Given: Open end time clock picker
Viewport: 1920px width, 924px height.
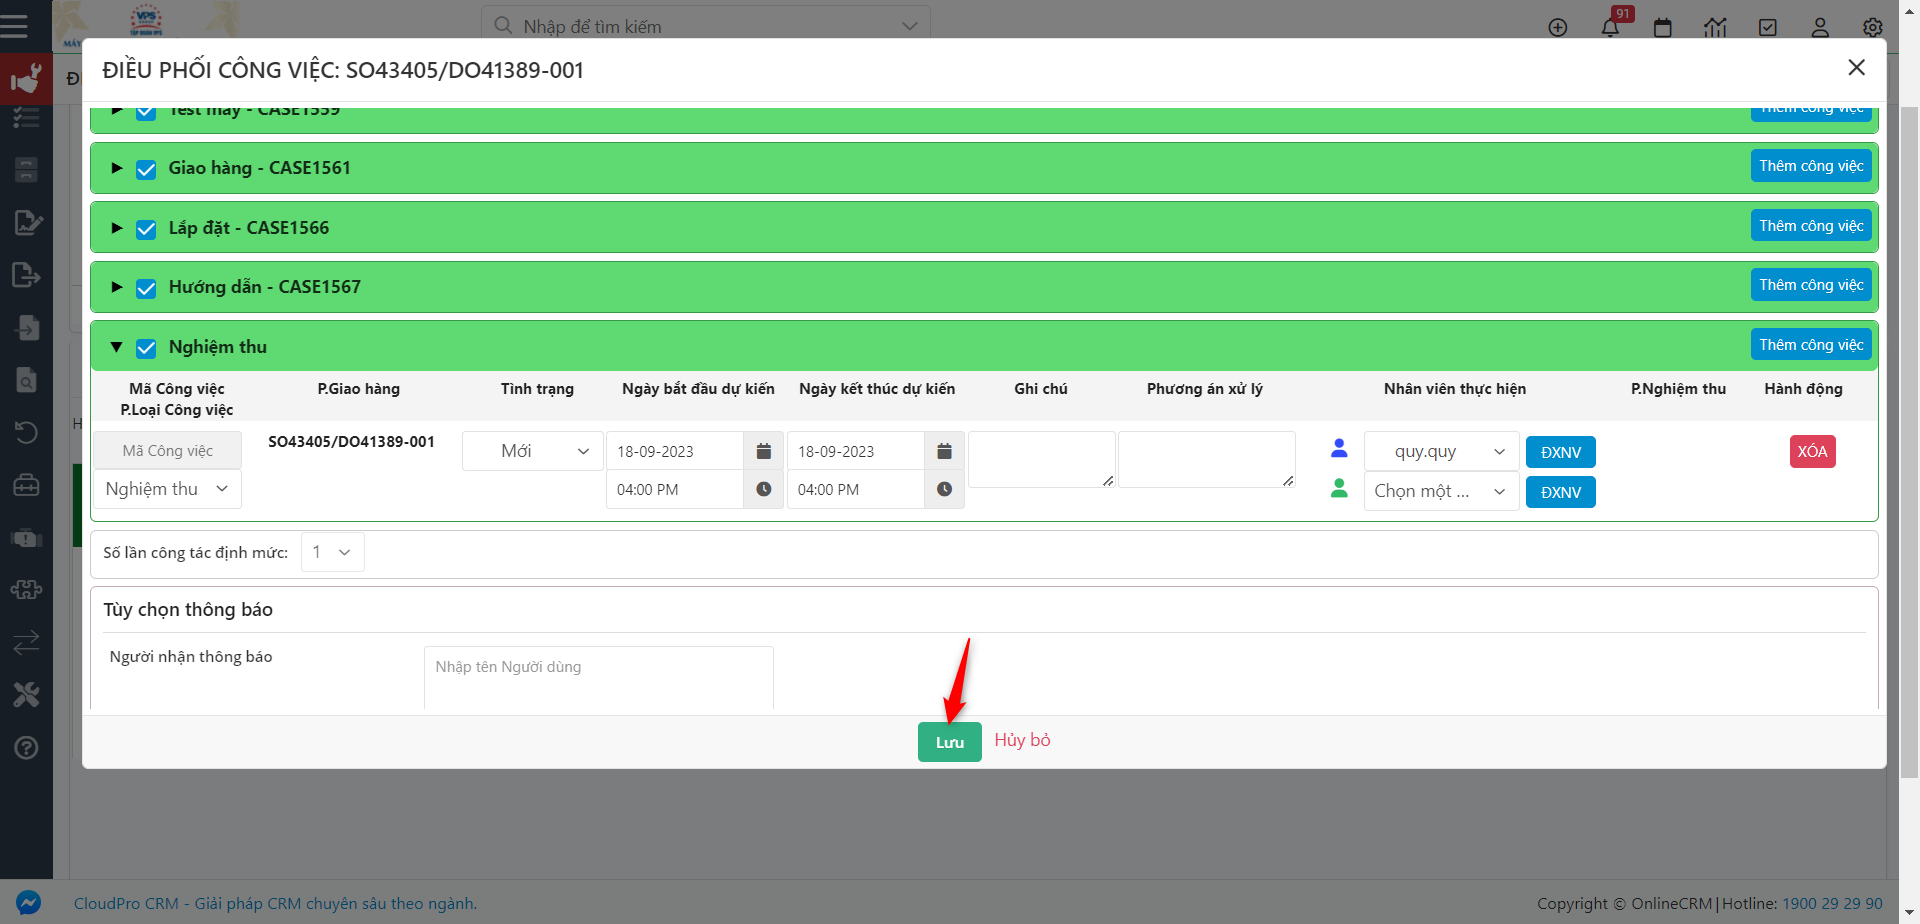Looking at the screenshot, I should (x=944, y=489).
